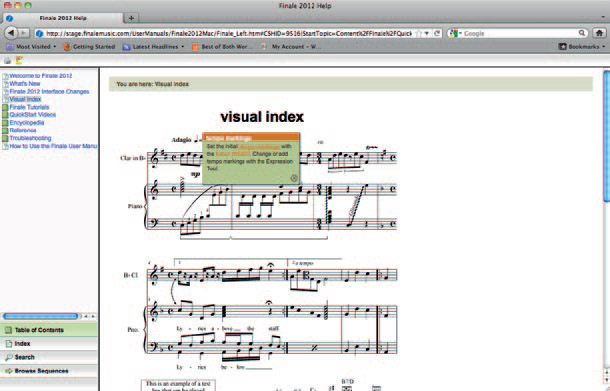Reload the page with the refresh icon
This screenshot has height=391, width=610.
coord(437,33)
